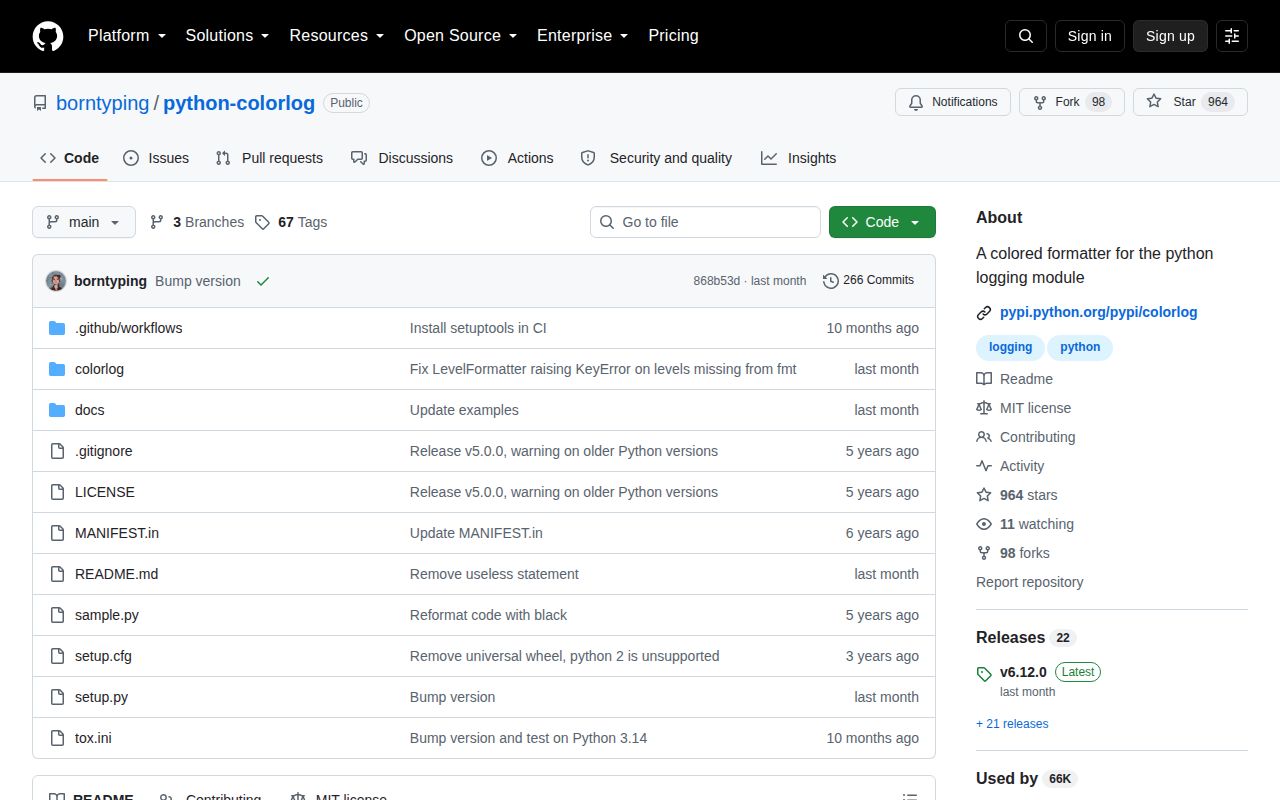The image size is (1280, 800).
Task: Expand the Open Source menu
Action: click(x=460, y=36)
